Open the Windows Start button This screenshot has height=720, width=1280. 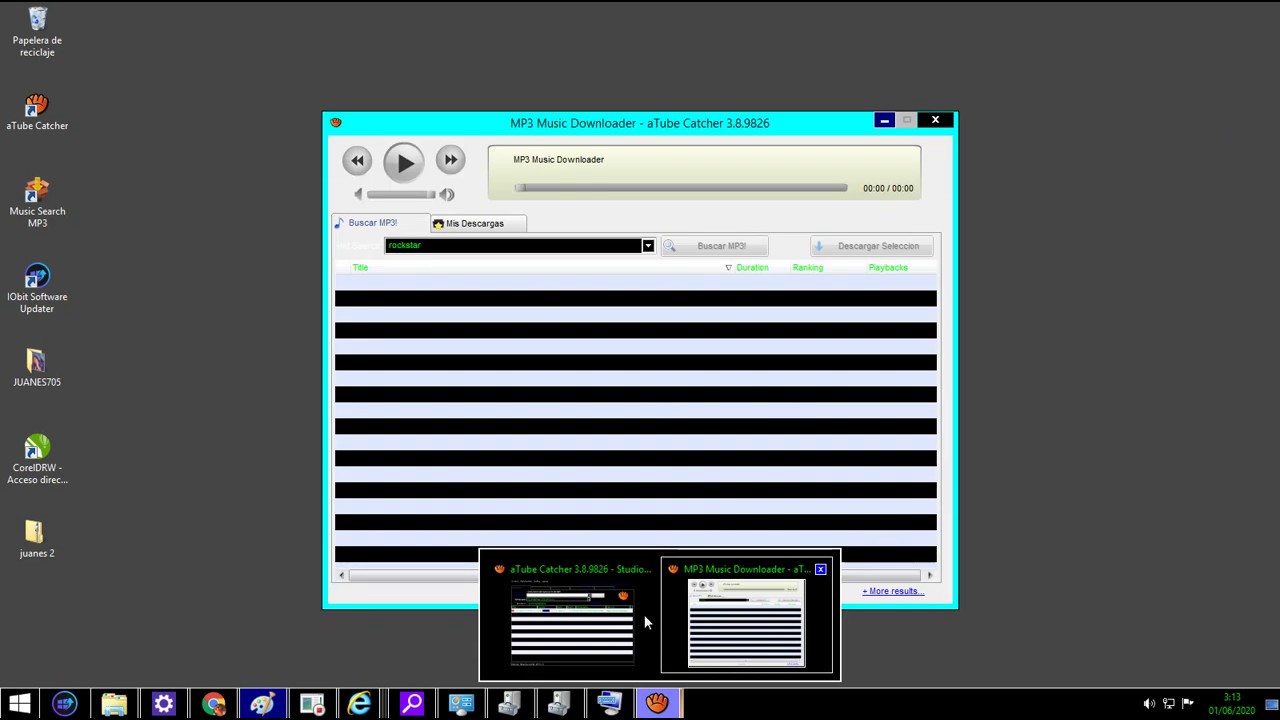pyautogui.click(x=20, y=704)
